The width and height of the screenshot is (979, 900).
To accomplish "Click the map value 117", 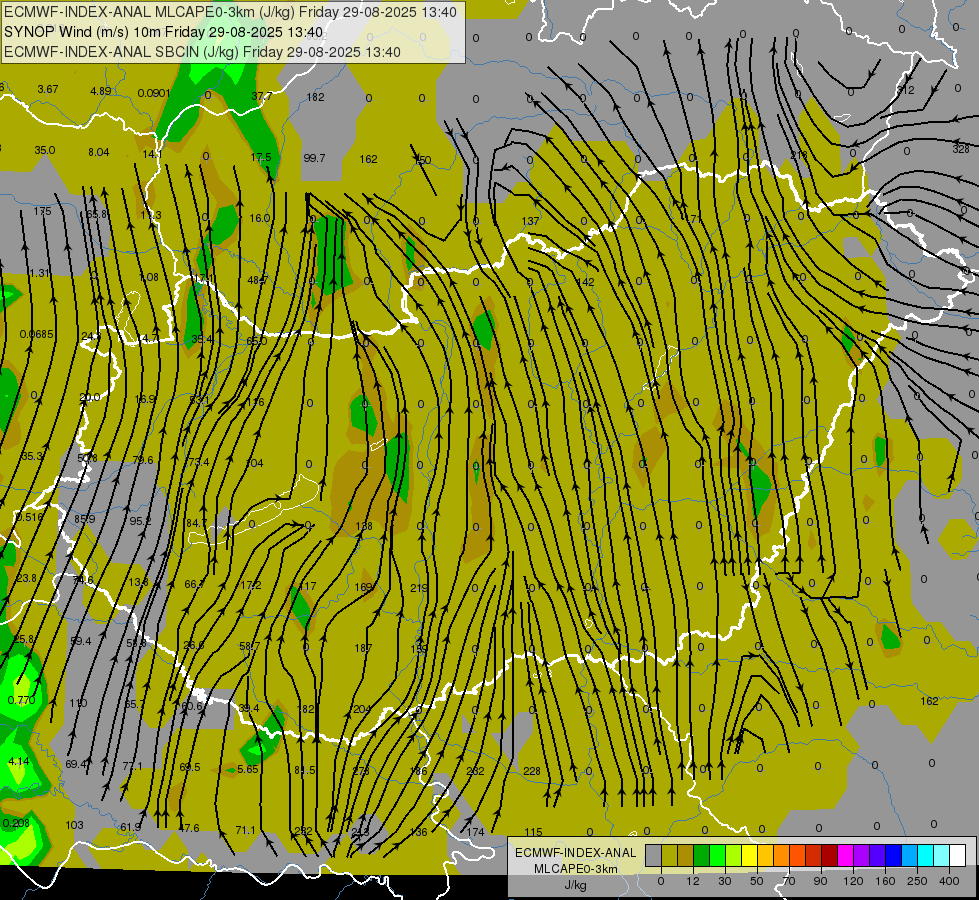I will [308, 586].
